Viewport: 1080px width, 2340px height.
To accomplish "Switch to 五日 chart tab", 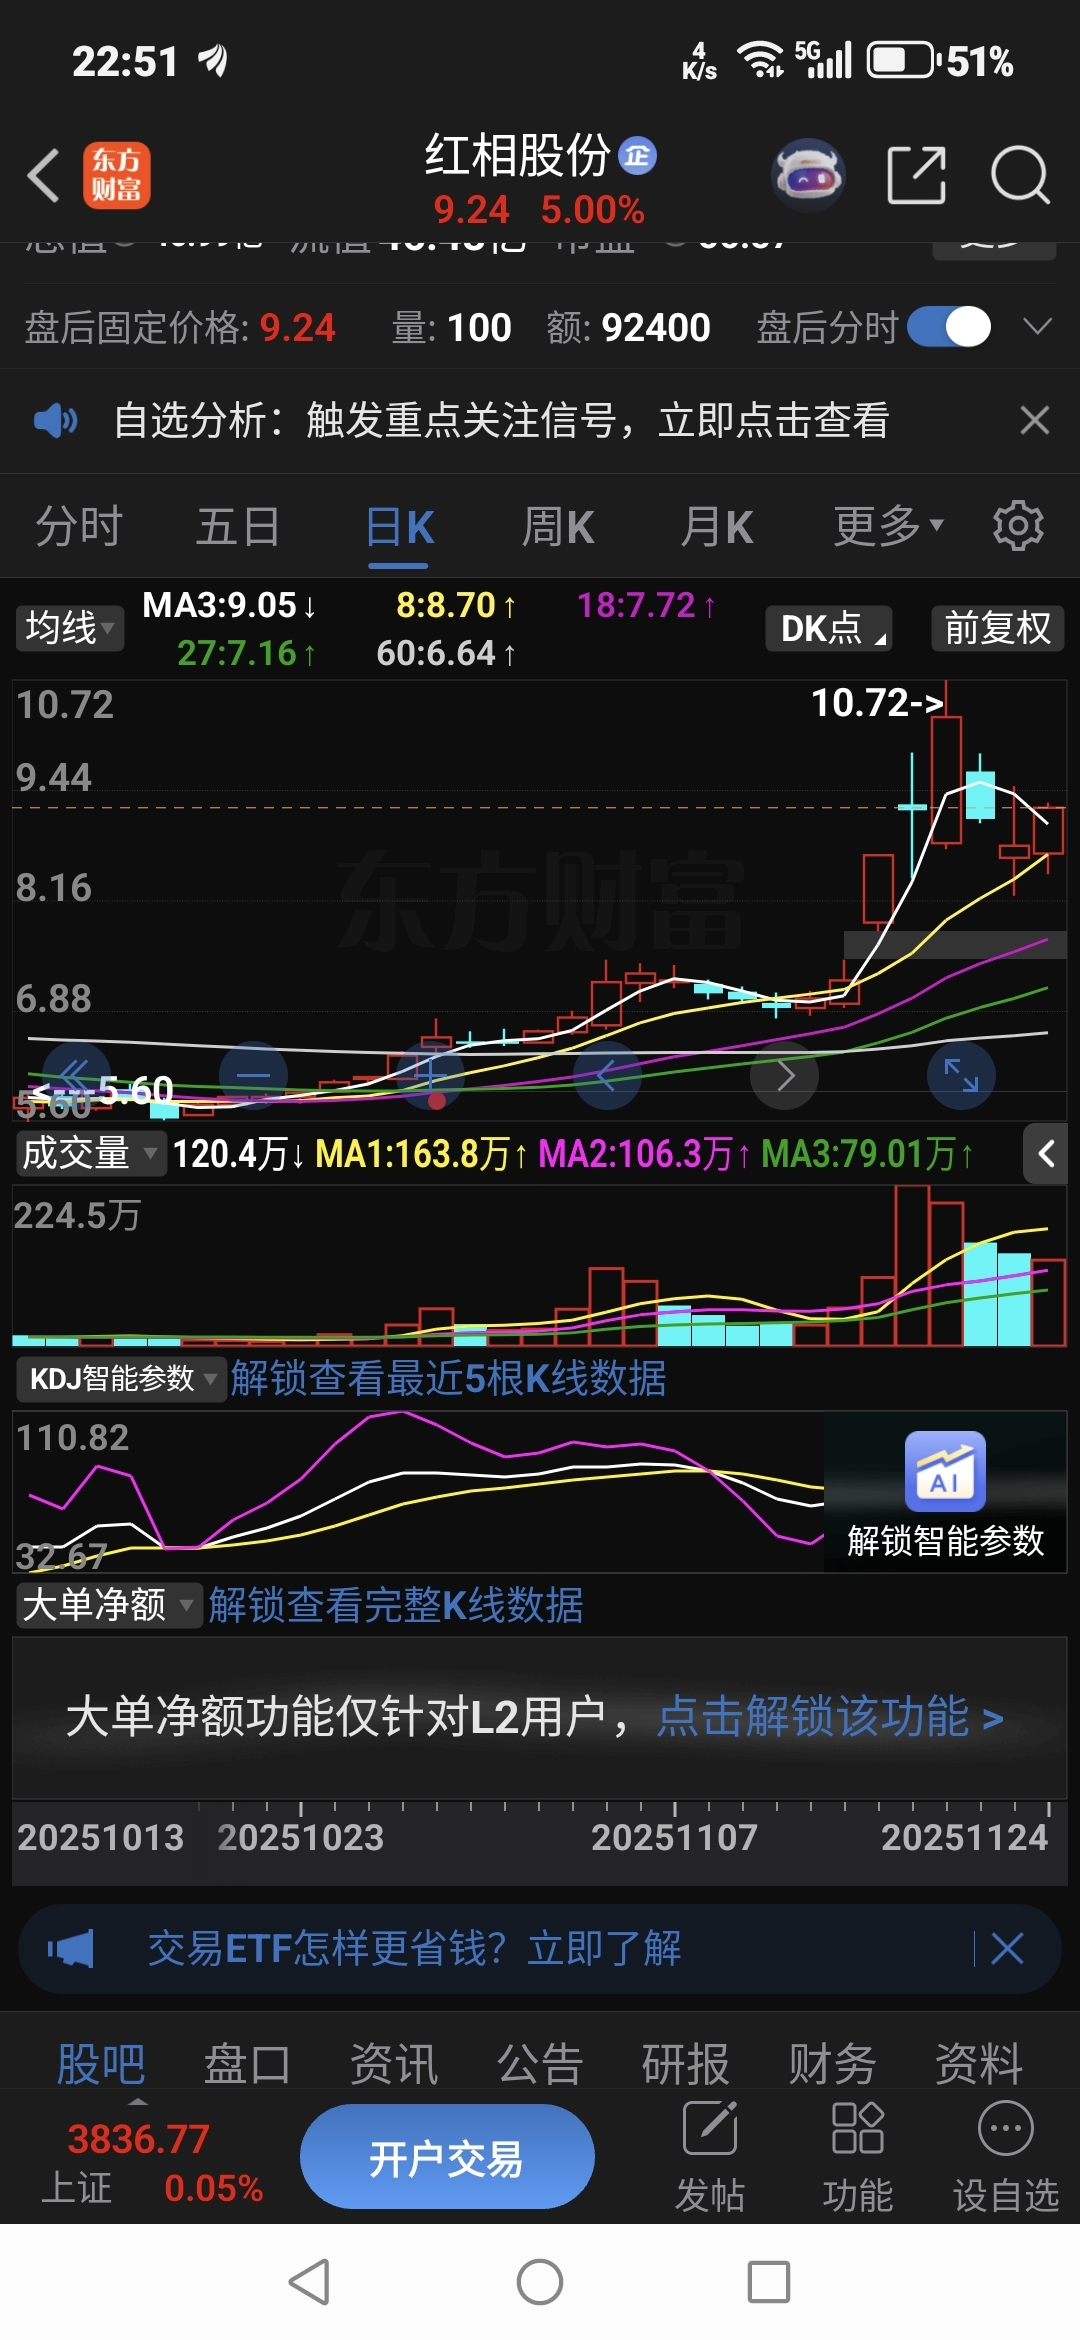I will [238, 526].
